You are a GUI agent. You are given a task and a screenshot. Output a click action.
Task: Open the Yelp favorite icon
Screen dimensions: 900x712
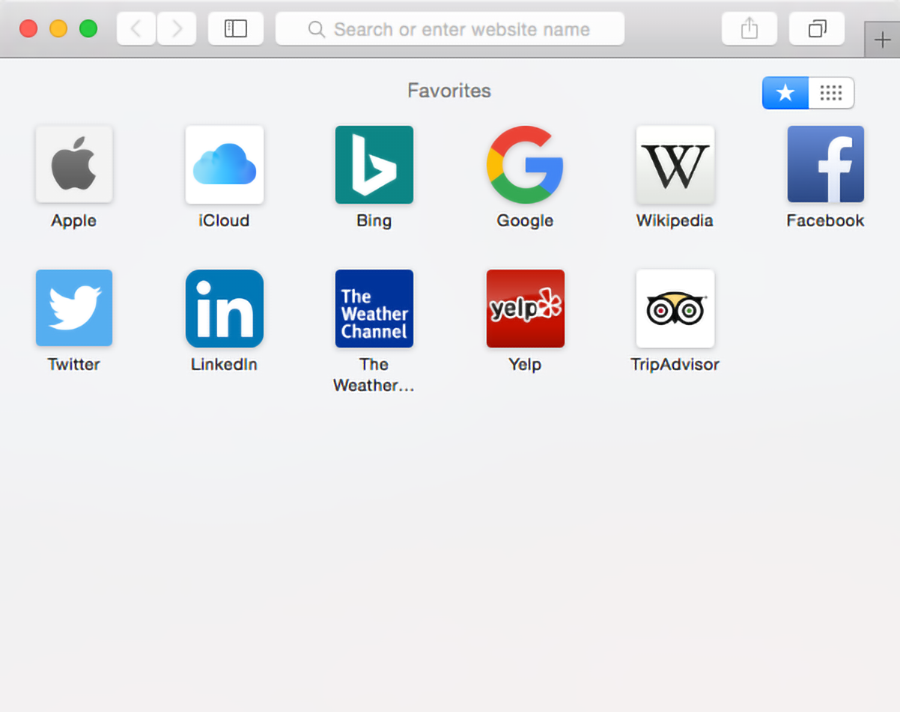tap(525, 308)
